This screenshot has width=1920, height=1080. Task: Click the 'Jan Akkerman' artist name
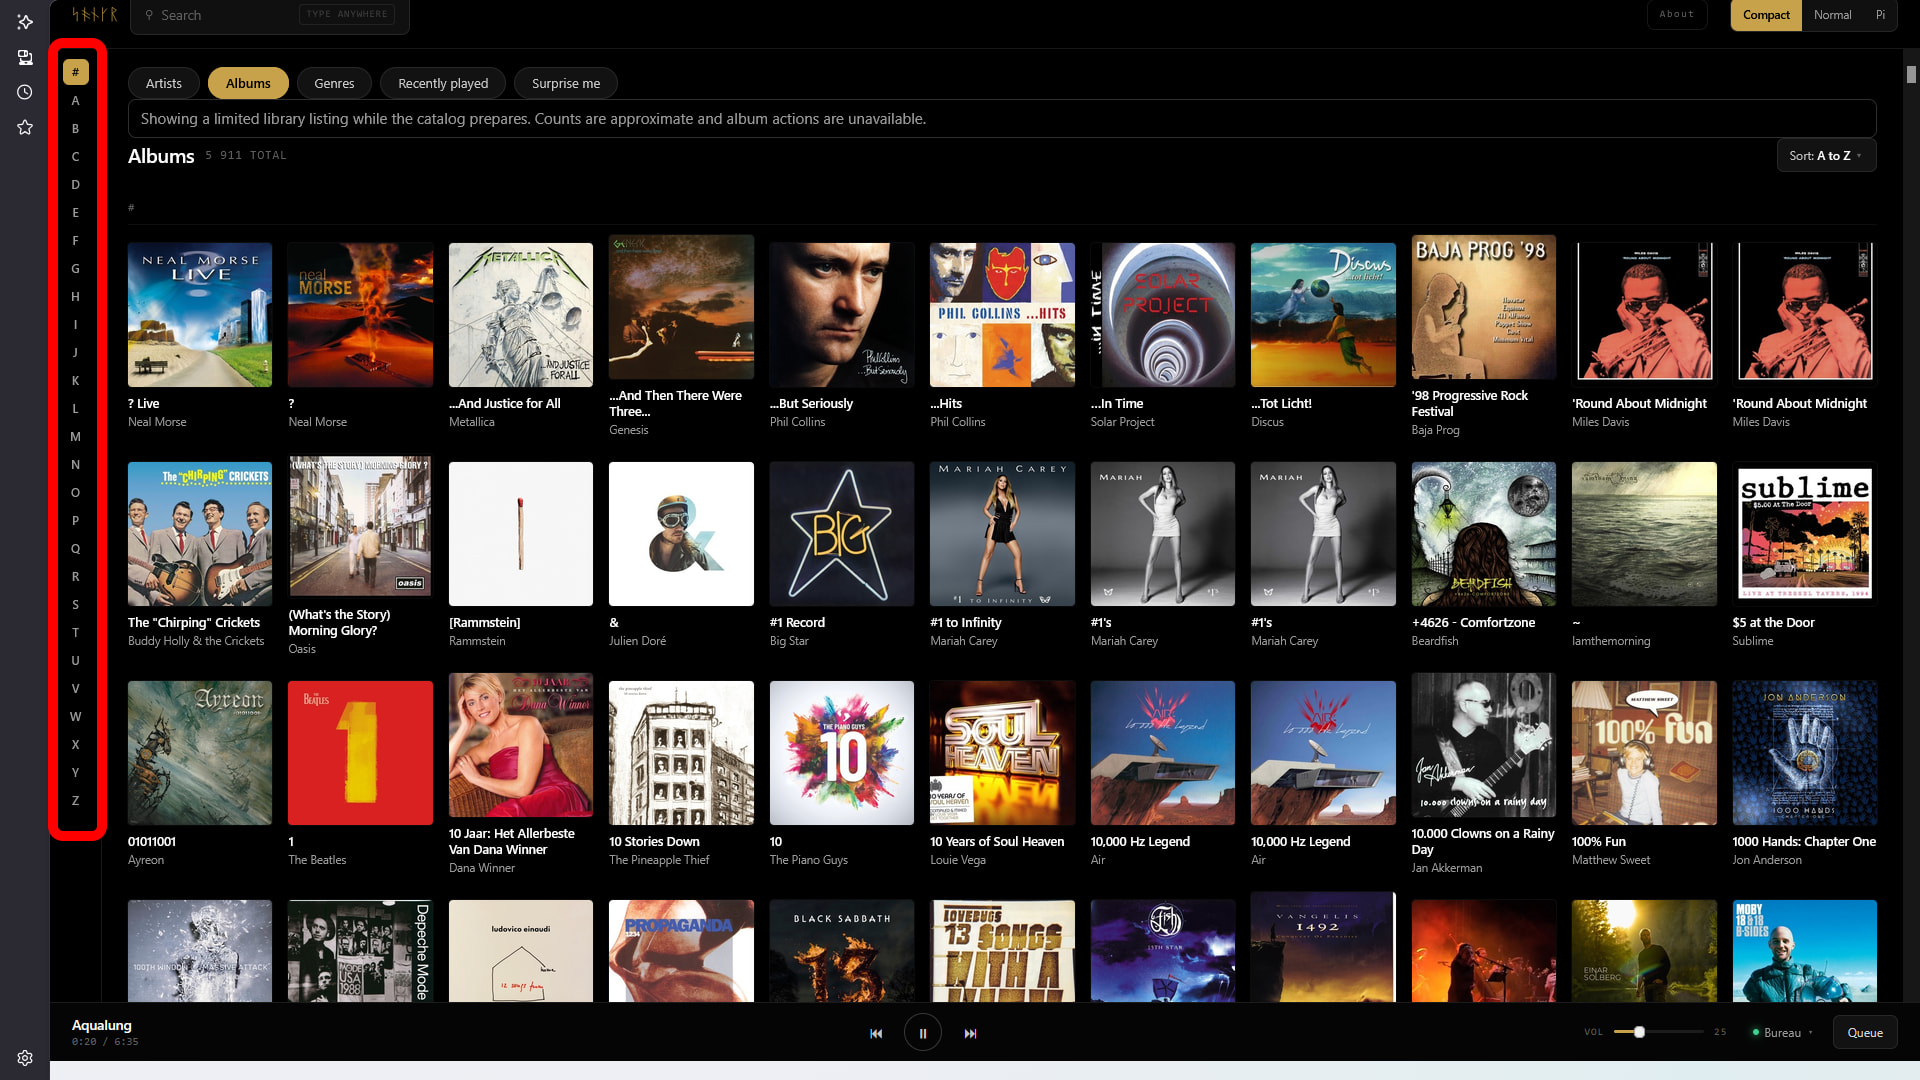pyautogui.click(x=1447, y=868)
